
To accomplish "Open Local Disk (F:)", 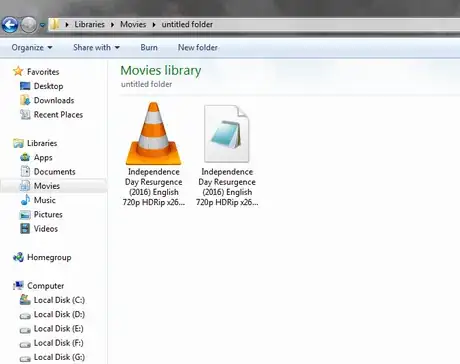I will (x=59, y=343).
